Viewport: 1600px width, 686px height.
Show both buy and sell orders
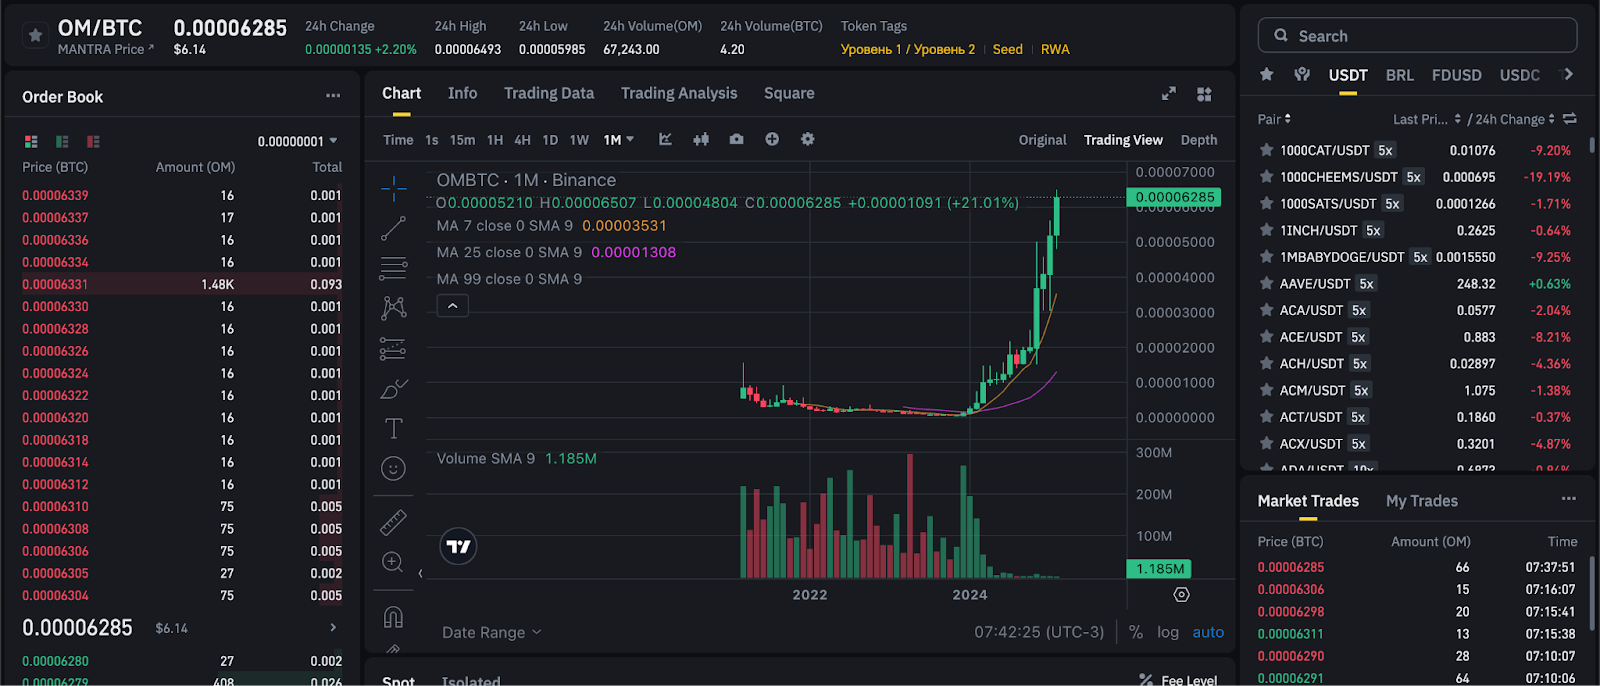pyautogui.click(x=31, y=141)
